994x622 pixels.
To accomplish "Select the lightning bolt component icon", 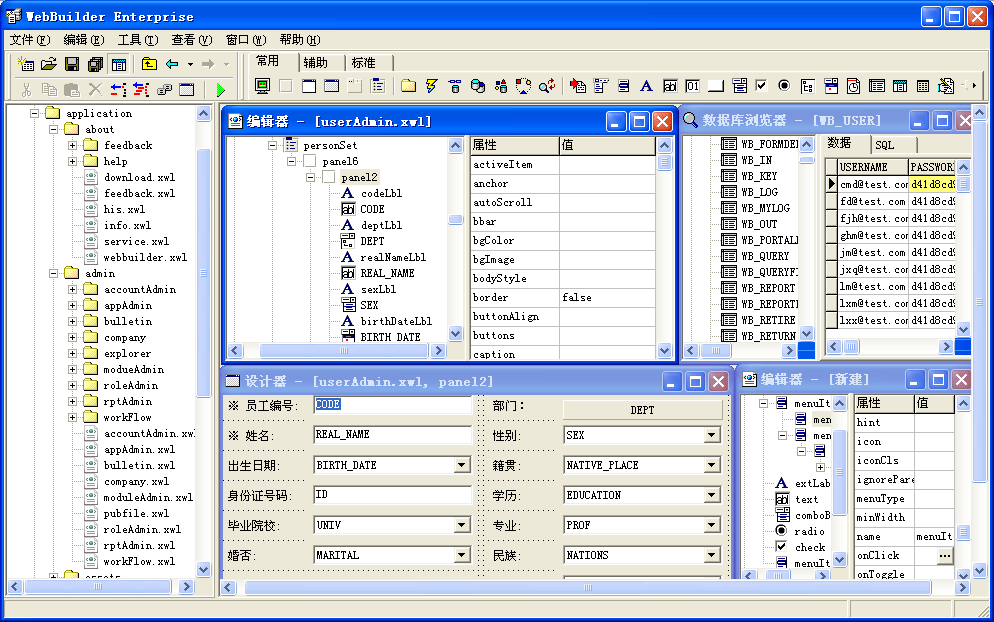I will (432, 86).
